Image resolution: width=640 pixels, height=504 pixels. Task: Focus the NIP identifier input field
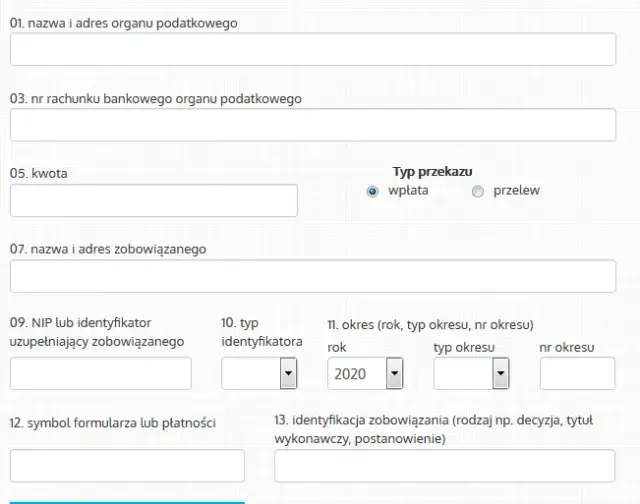100,373
